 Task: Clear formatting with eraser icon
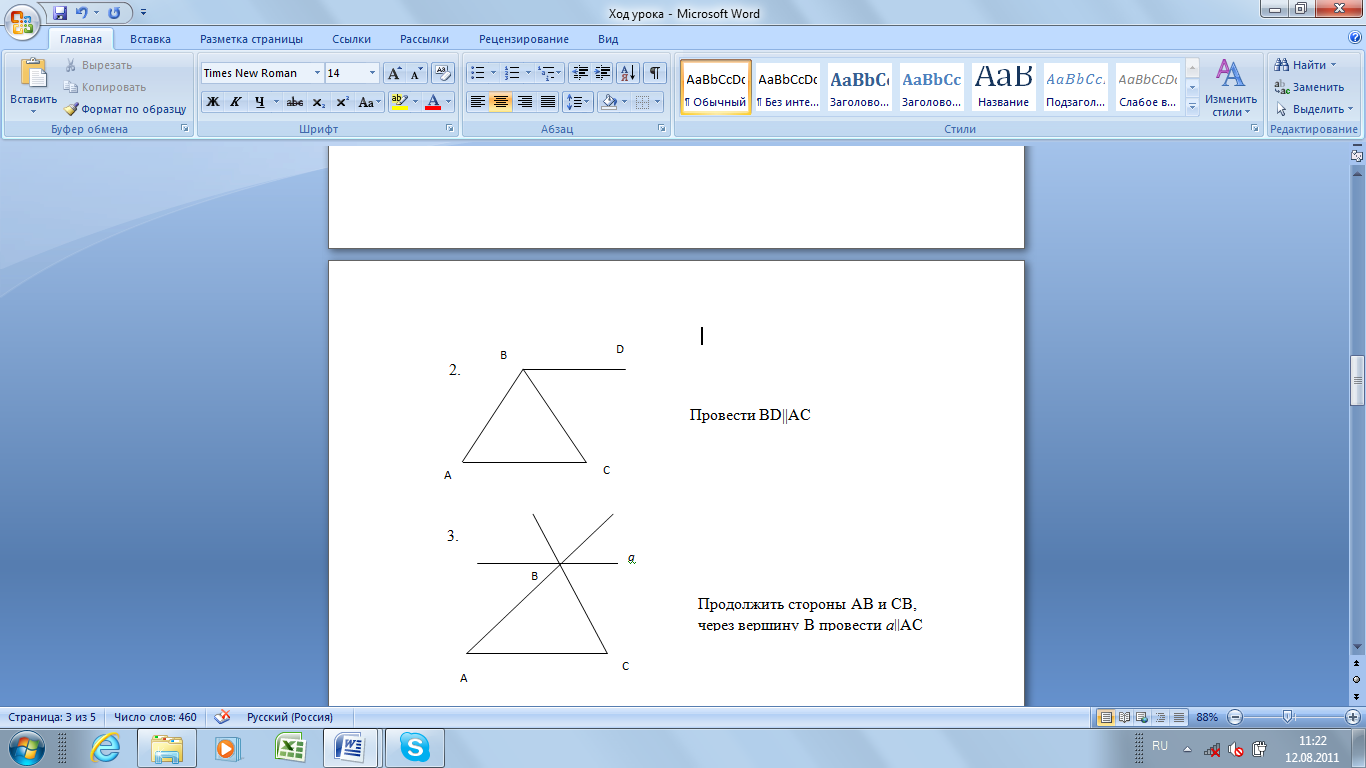tap(444, 73)
